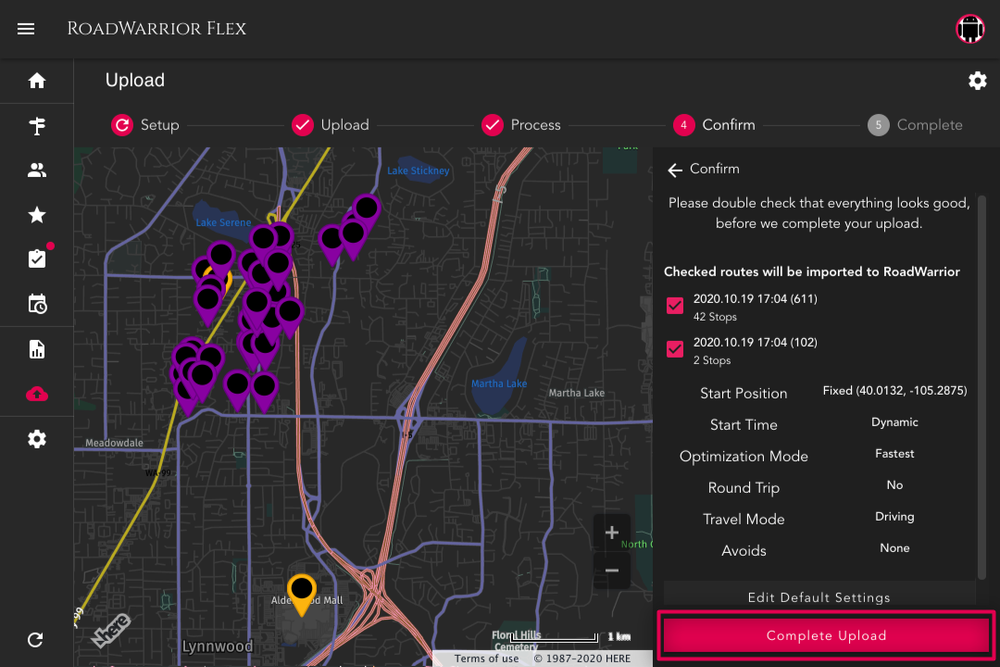The height and width of the screenshot is (667, 1000).
Task: Click the refresh icon at sidebar bottom
Action: click(x=36, y=640)
